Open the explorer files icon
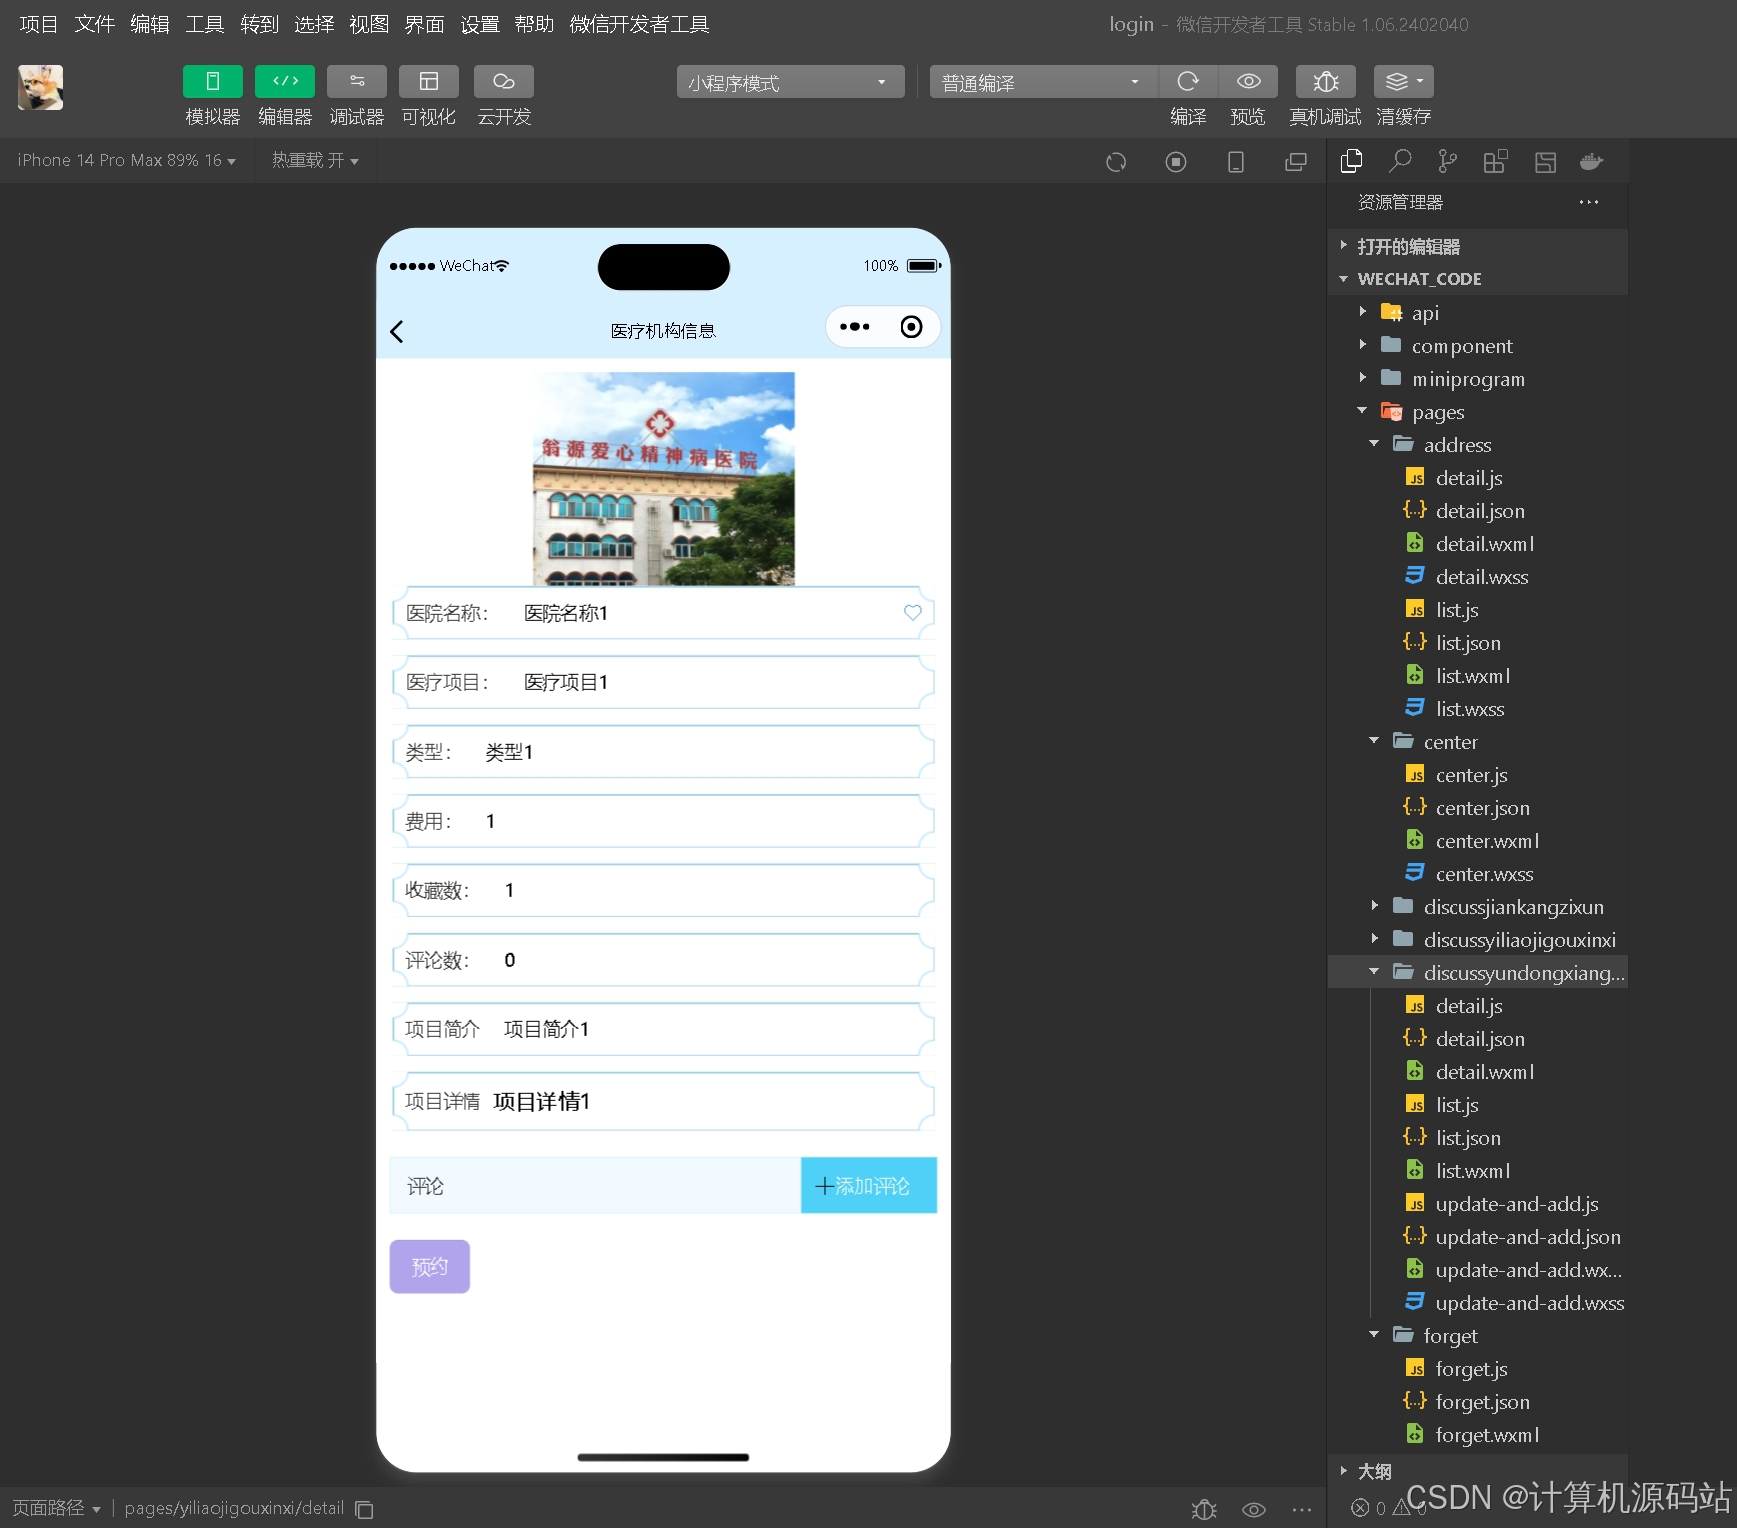Viewport: 1737px width, 1528px height. [1352, 161]
